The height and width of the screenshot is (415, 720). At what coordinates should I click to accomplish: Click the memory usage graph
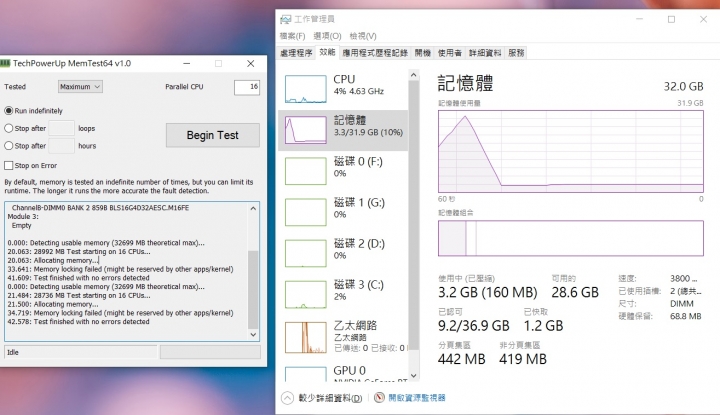(x=571, y=151)
